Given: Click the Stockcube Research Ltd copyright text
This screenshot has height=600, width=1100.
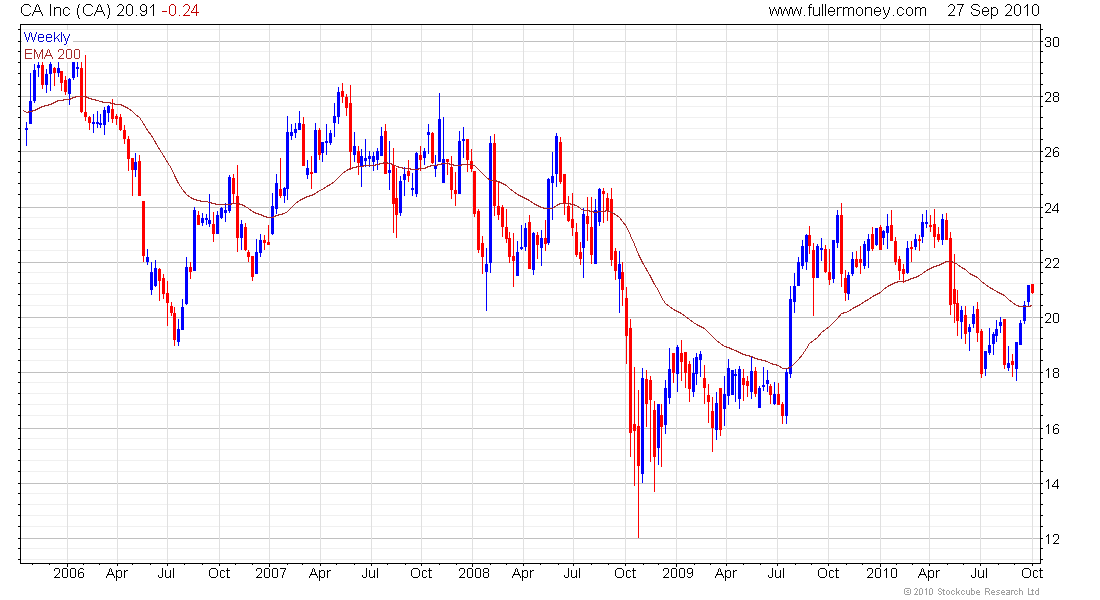Looking at the screenshot, I should point(972,592).
